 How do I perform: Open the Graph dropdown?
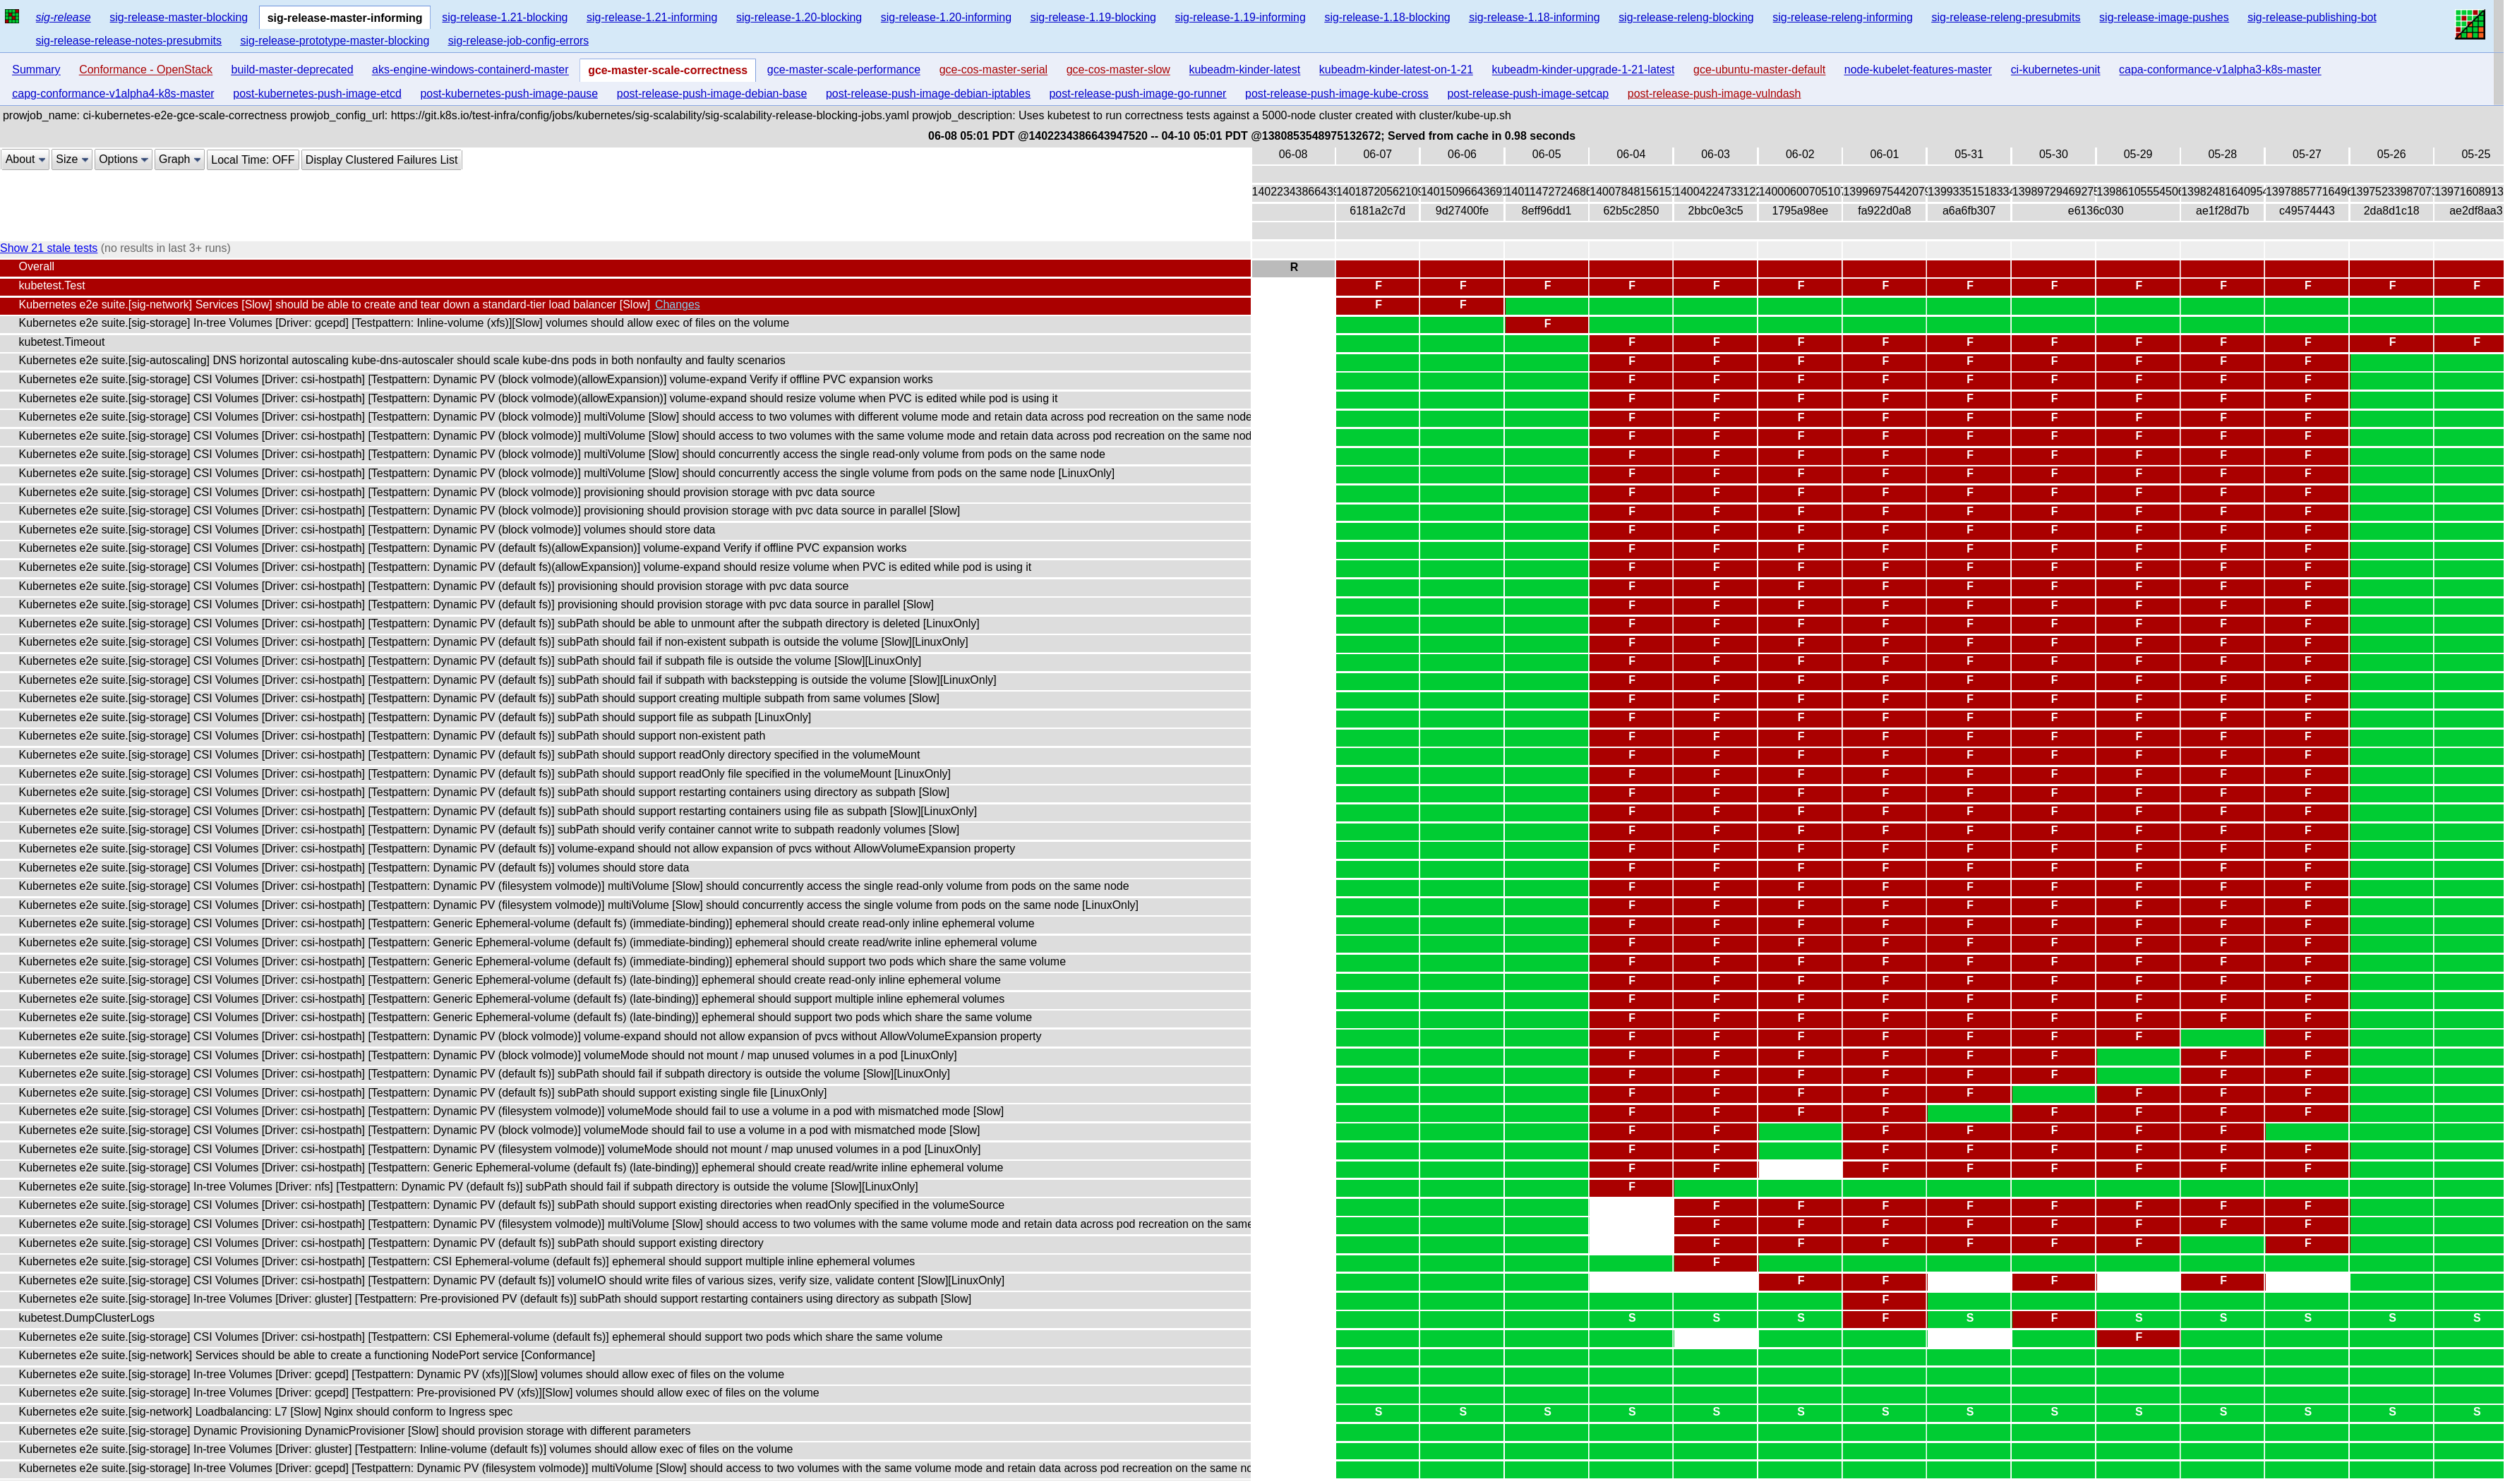click(180, 160)
